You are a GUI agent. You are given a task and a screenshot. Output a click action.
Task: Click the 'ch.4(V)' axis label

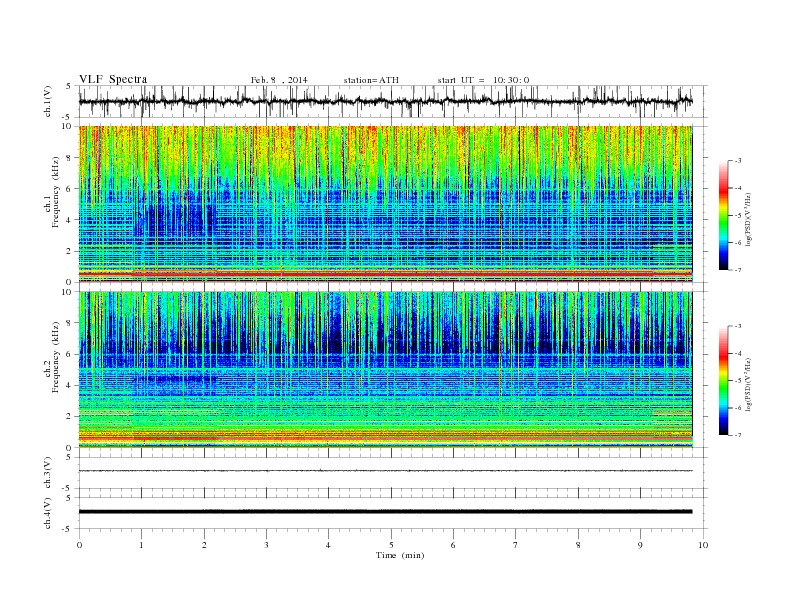(48, 513)
